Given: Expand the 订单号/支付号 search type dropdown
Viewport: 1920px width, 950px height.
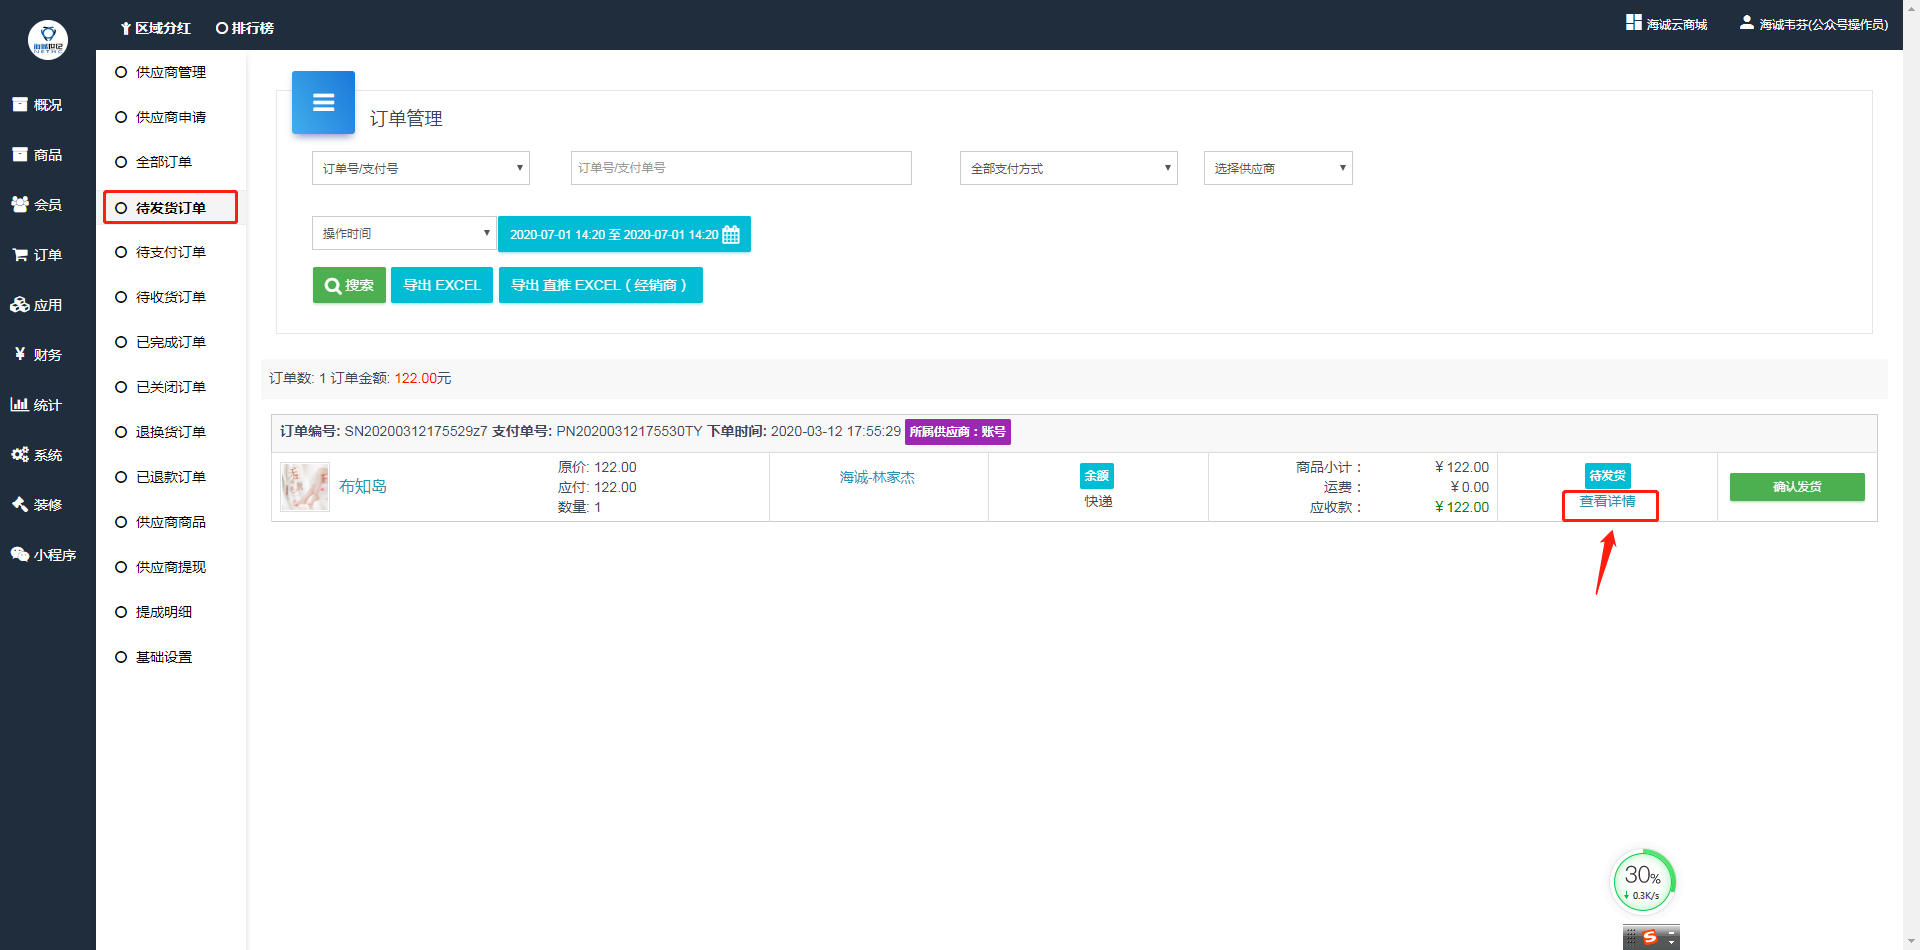Looking at the screenshot, I should (x=421, y=168).
